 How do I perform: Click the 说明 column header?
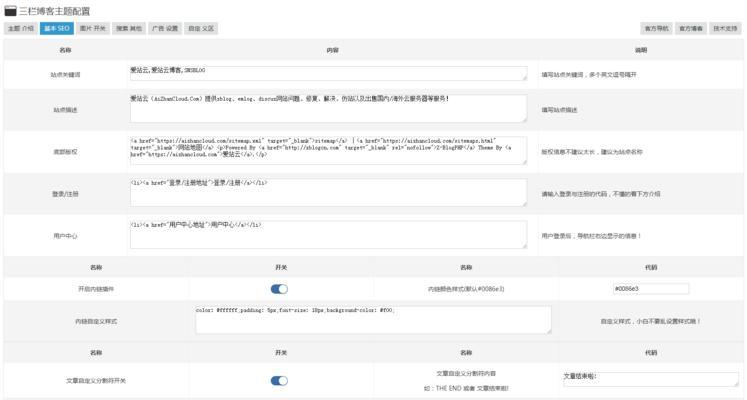point(641,50)
